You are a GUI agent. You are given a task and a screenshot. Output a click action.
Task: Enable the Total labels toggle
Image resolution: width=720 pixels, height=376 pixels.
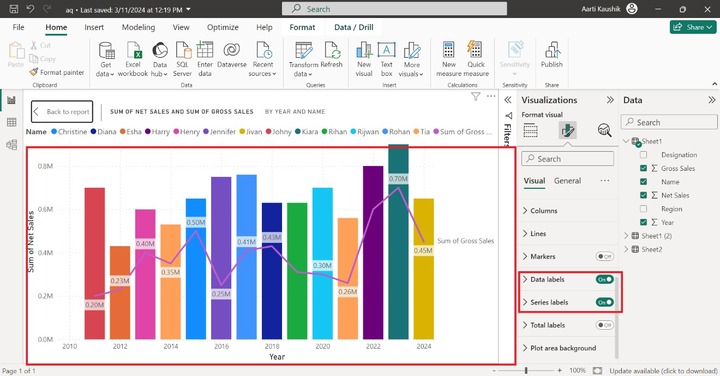604,325
